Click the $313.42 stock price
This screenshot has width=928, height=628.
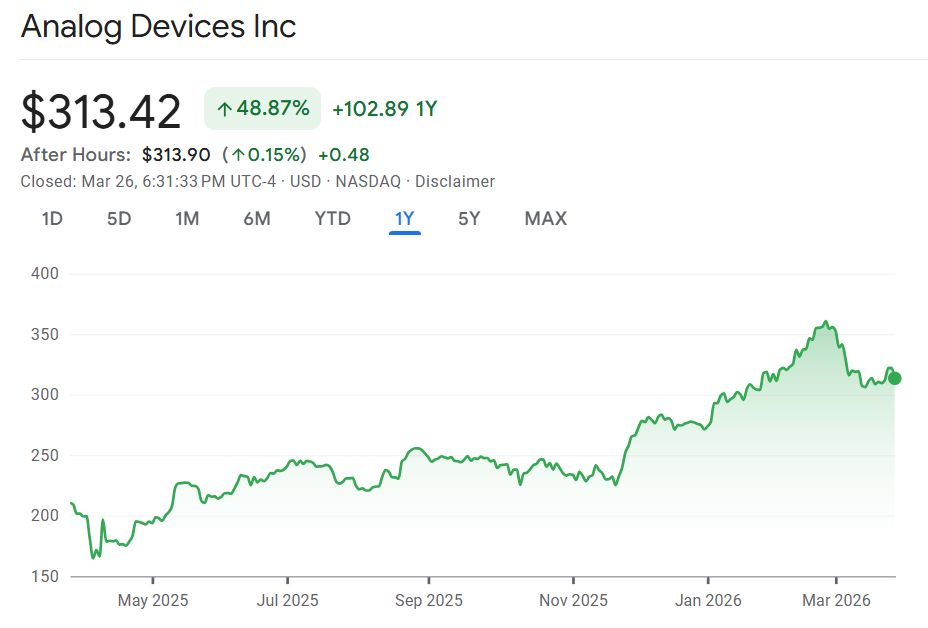[101, 111]
